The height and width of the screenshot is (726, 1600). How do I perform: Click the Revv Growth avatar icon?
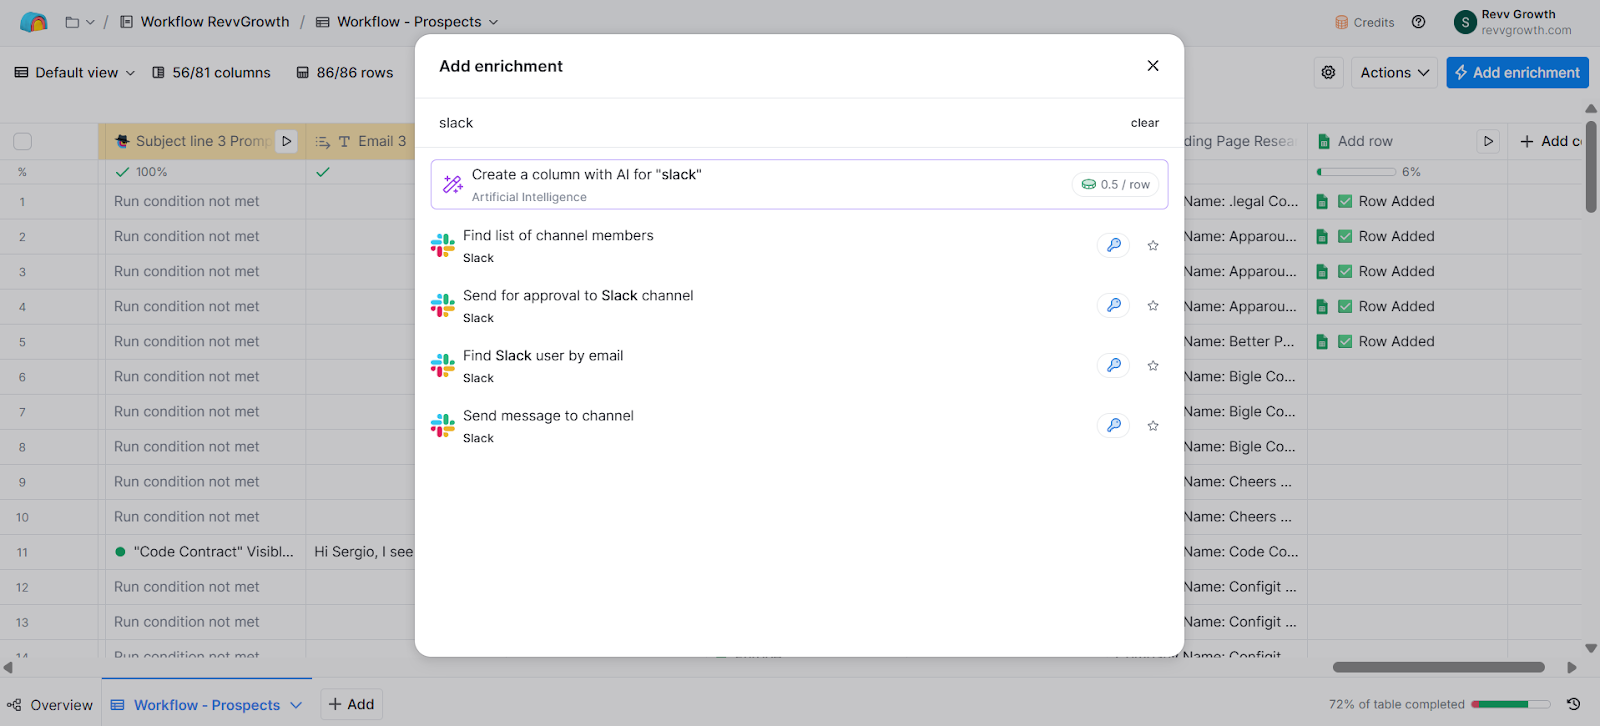tap(1465, 22)
